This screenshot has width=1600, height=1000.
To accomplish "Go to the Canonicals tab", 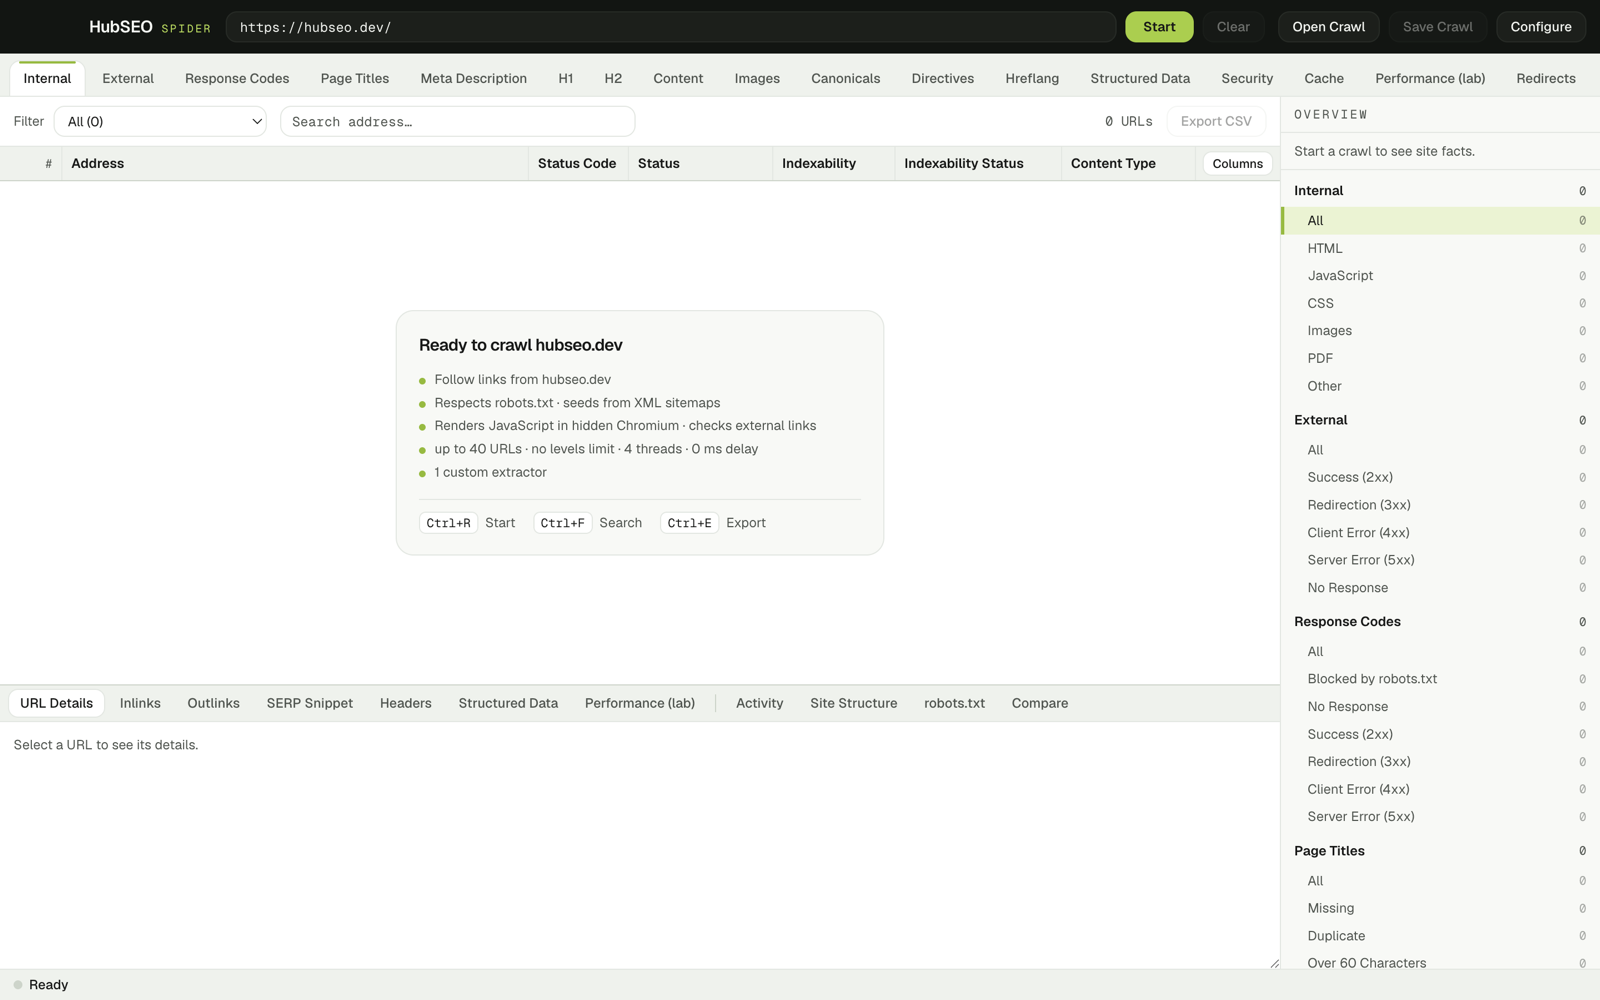I will coord(845,78).
